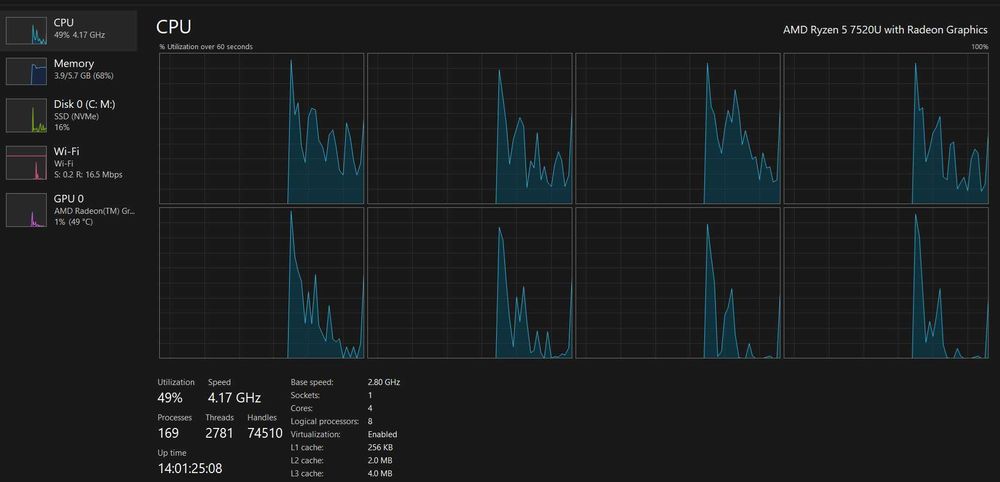
Task: Click the AMD Ryzen 5 7520U processor name
Action: [x=885, y=30]
